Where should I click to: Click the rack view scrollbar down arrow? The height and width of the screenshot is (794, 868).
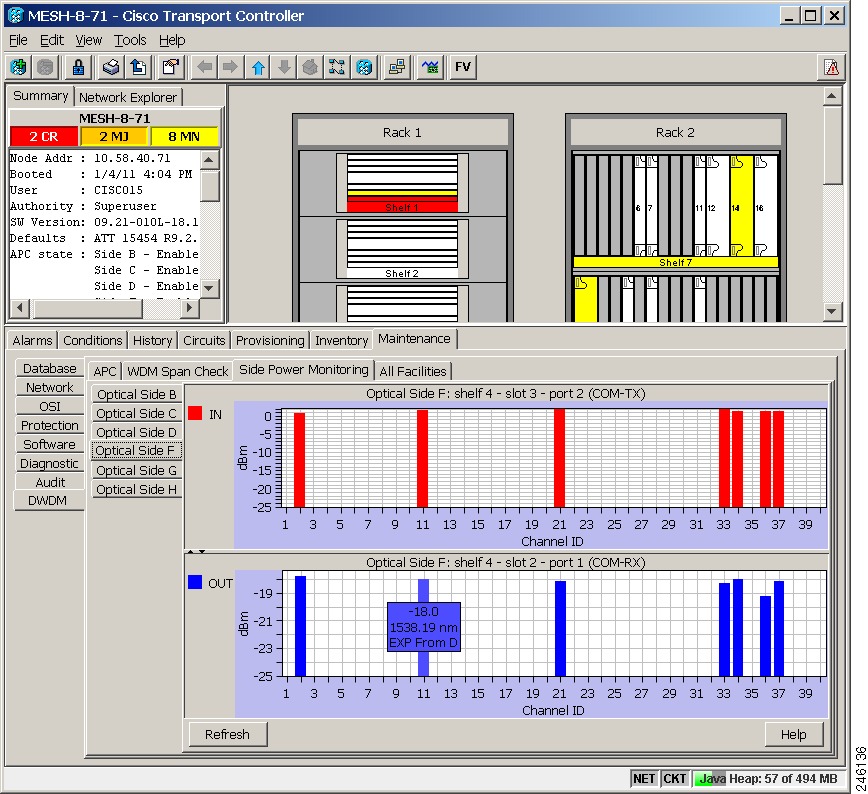coord(831,311)
